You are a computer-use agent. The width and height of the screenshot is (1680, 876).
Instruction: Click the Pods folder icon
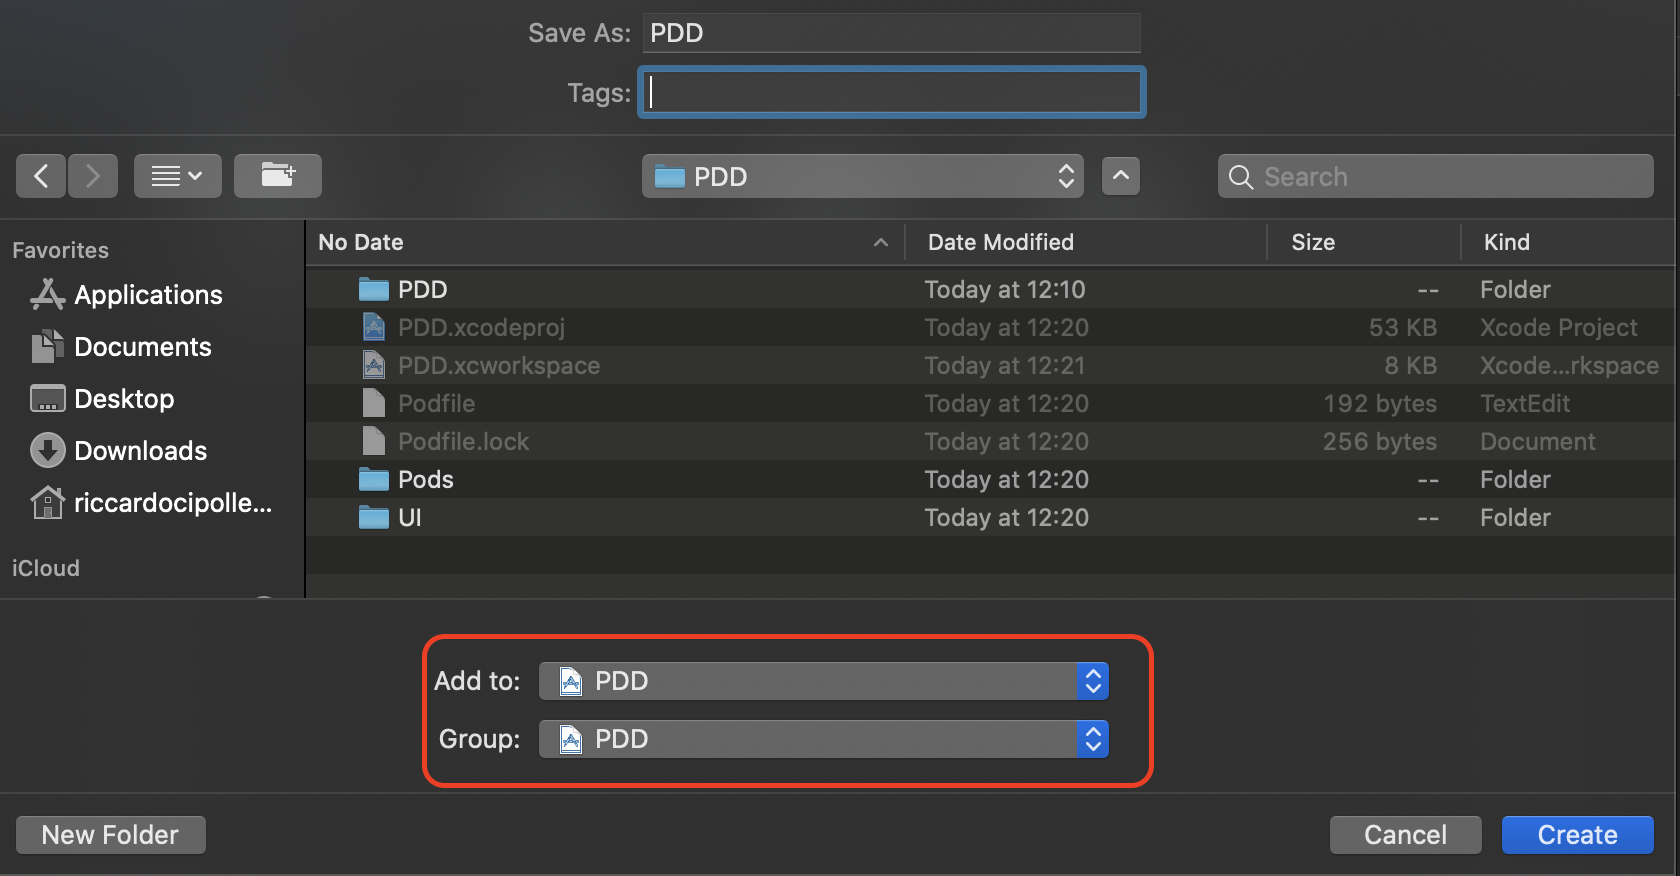coord(374,479)
